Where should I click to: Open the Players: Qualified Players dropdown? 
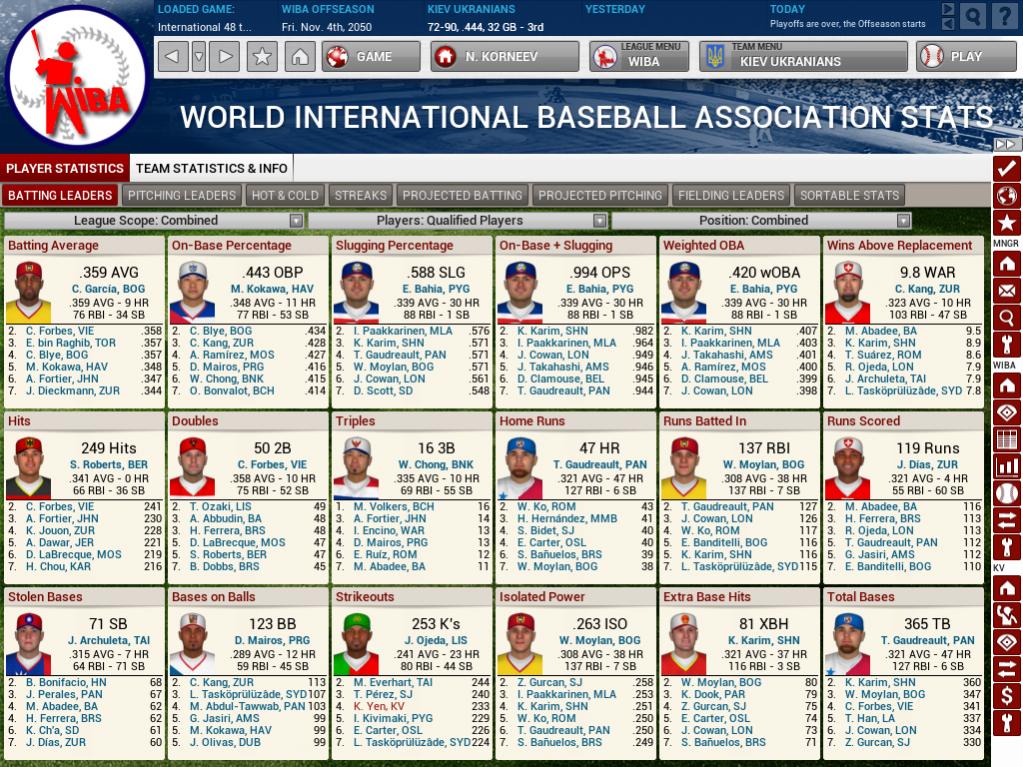tap(599, 221)
